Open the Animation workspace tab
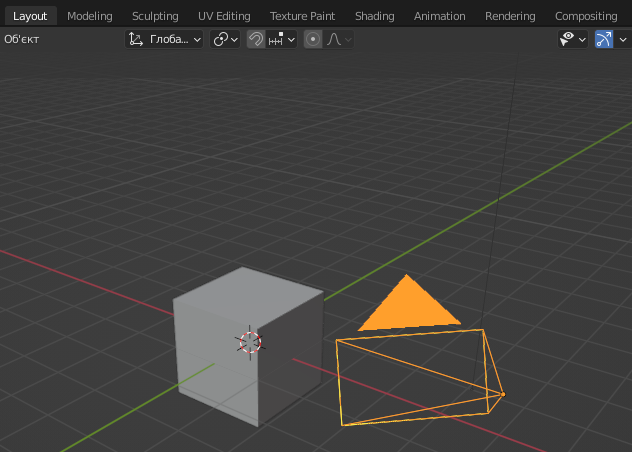The image size is (632, 452). point(439,16)
